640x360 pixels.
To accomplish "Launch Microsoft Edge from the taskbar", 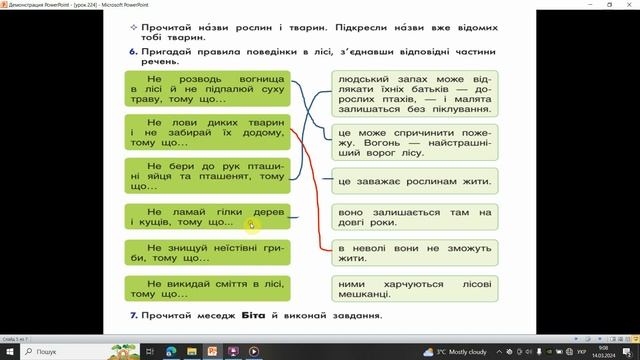I will tap(171, 351).
